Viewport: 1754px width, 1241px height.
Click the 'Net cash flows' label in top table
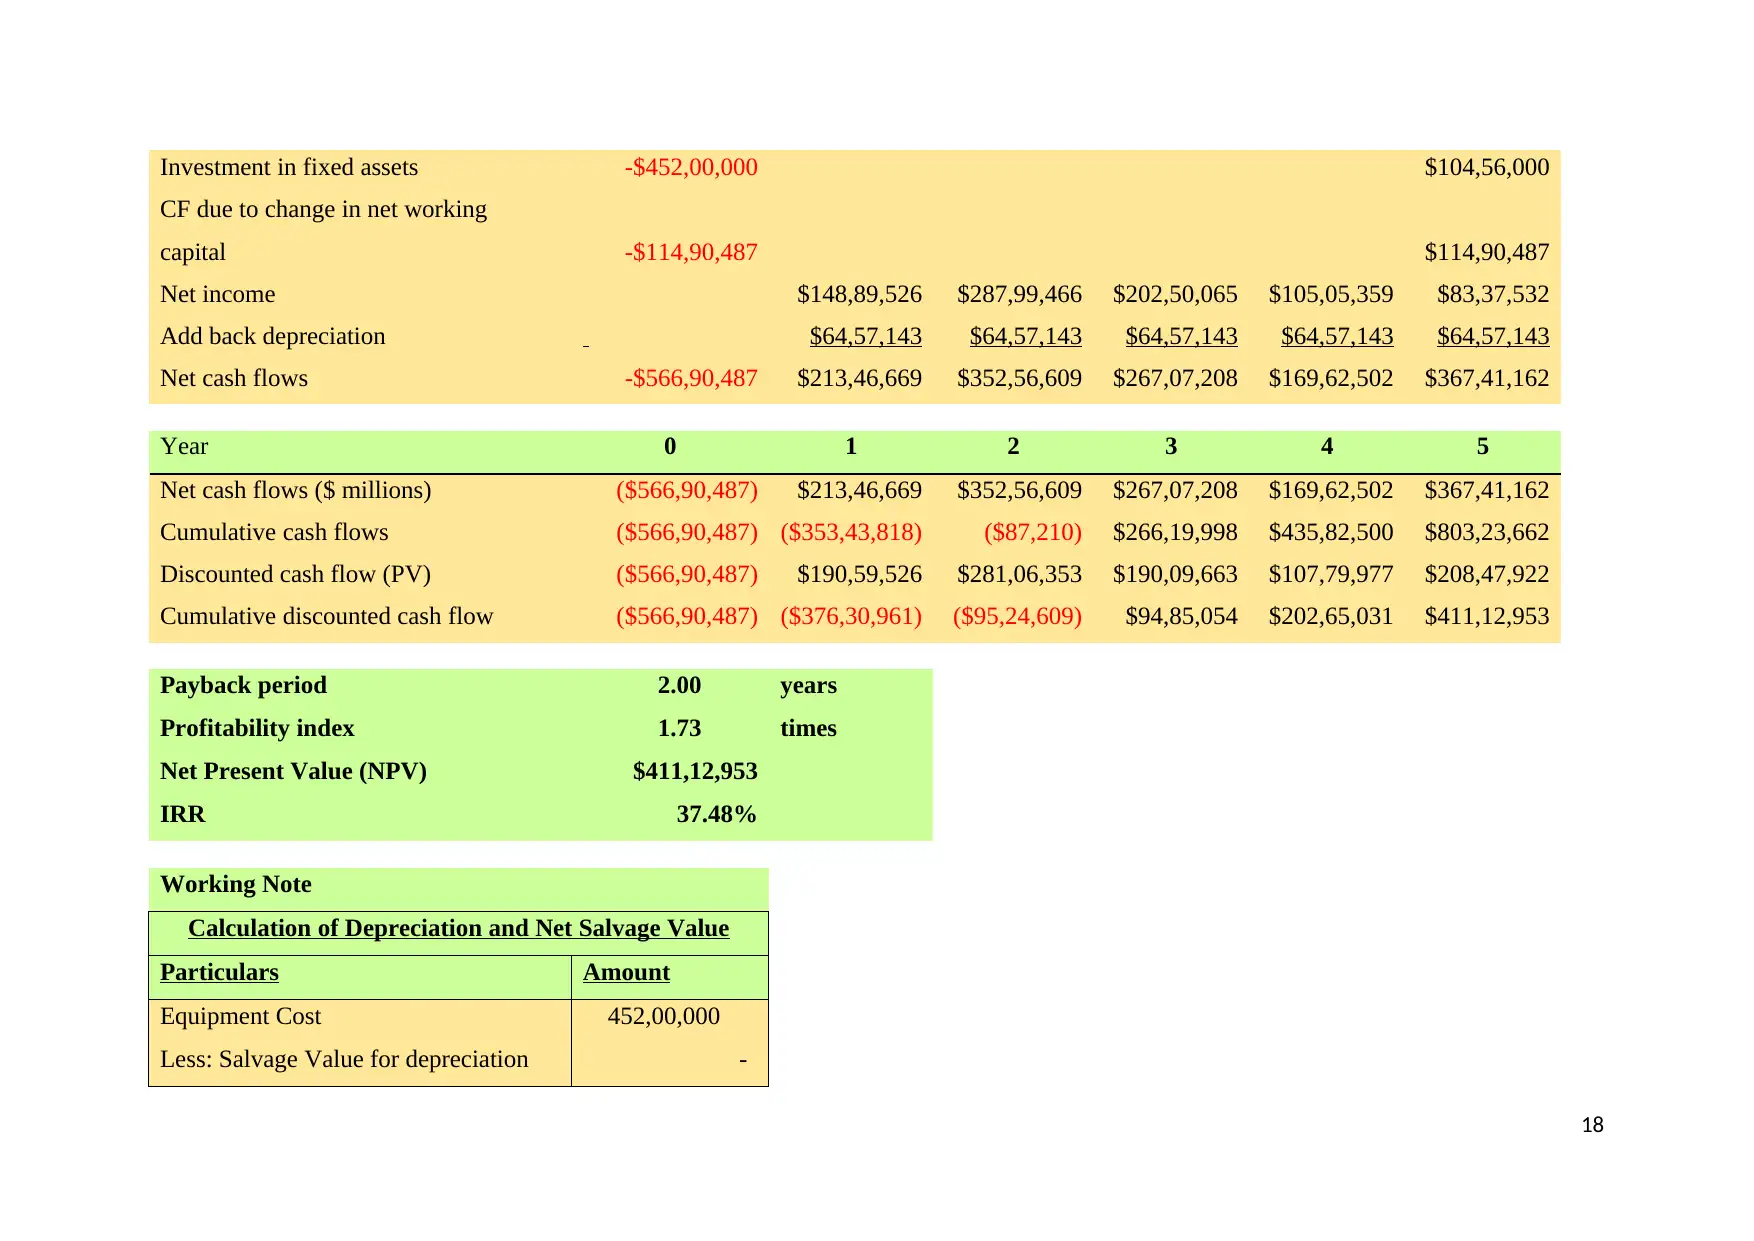point(234,378)
